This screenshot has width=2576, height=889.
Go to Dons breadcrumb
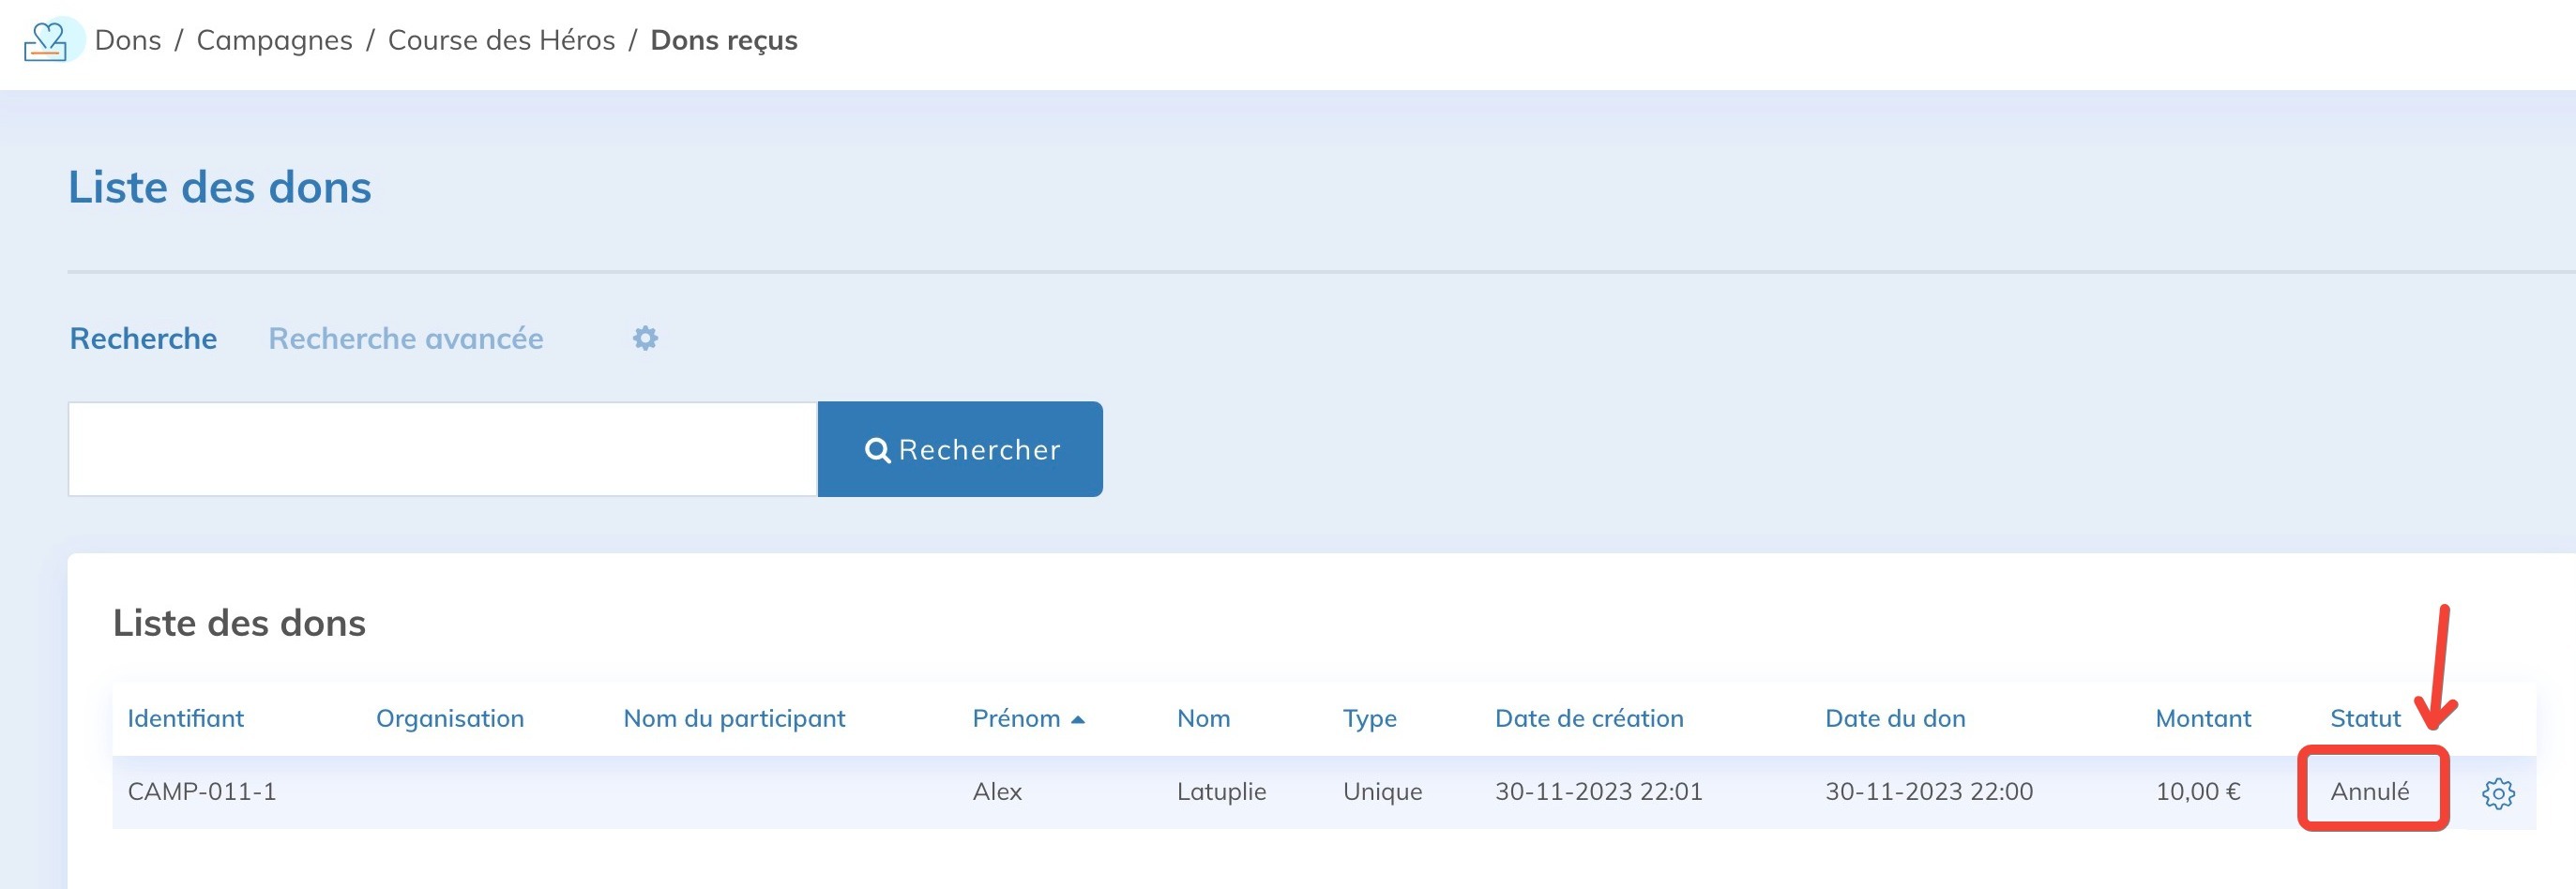128,41
